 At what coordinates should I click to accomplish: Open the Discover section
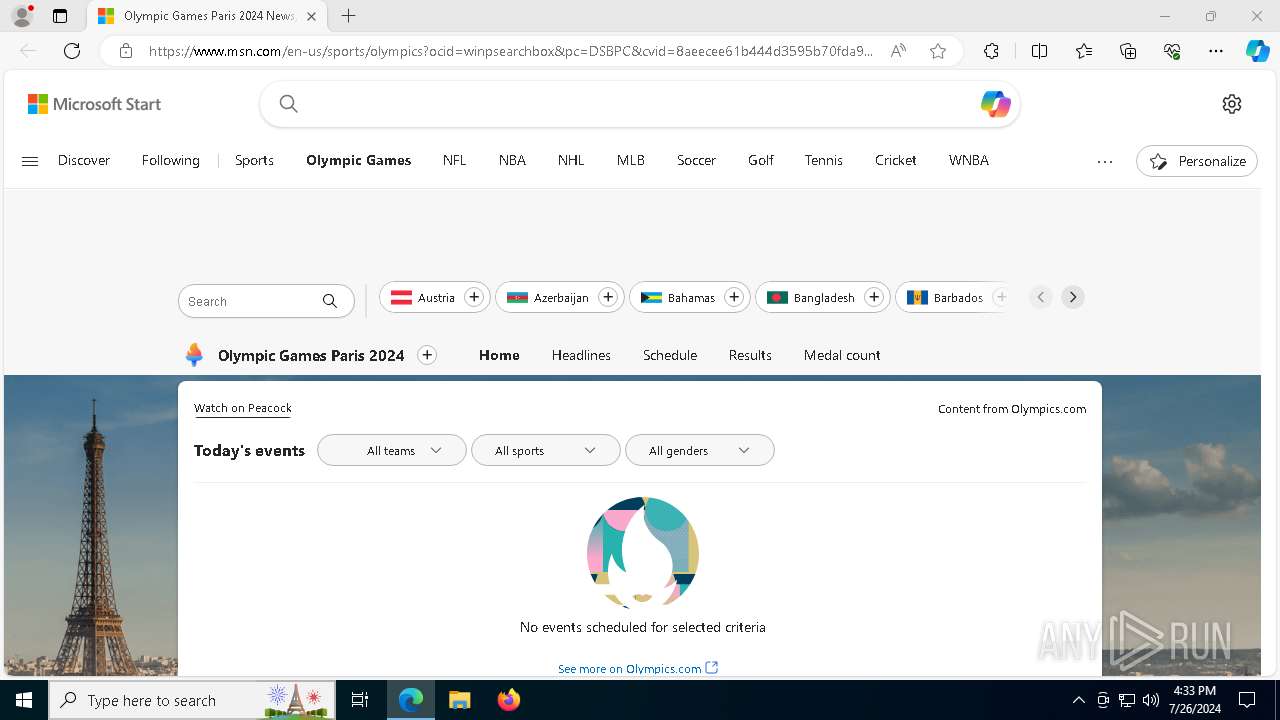click(x=84, y=160)
